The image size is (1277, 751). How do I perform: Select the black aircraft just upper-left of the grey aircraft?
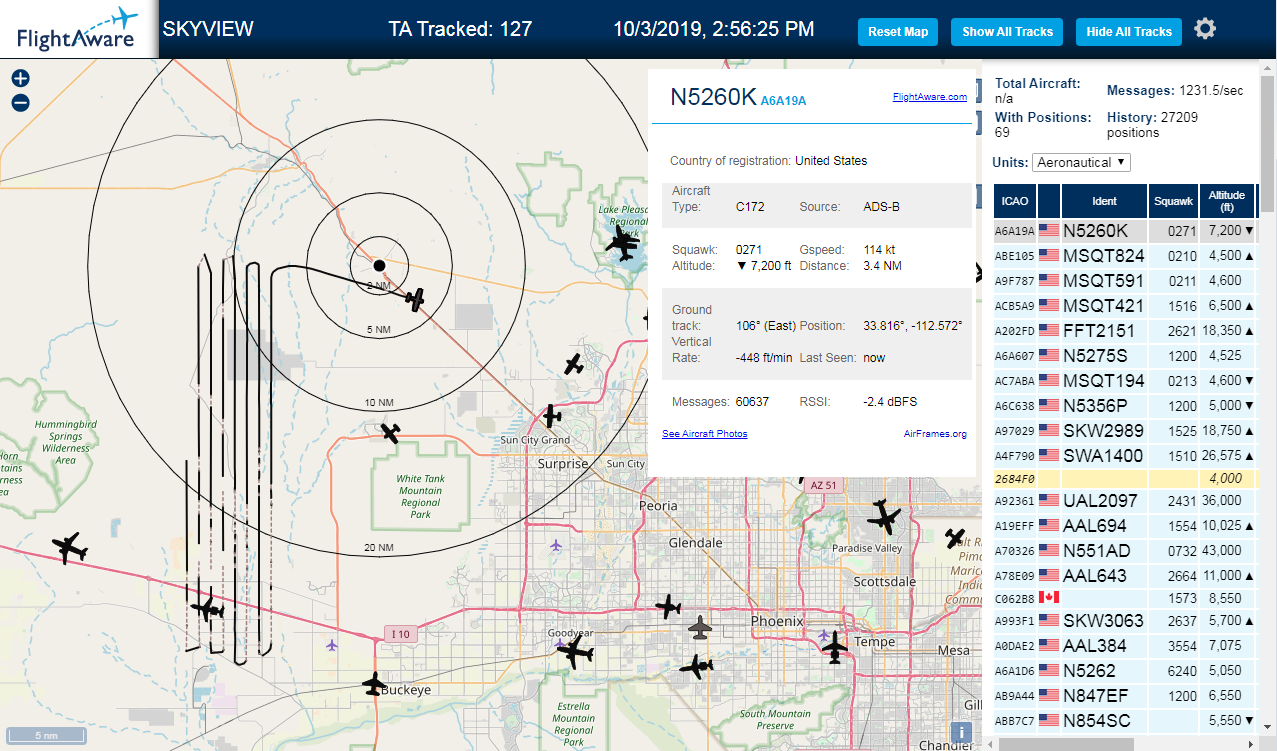[x=668, y=605]
